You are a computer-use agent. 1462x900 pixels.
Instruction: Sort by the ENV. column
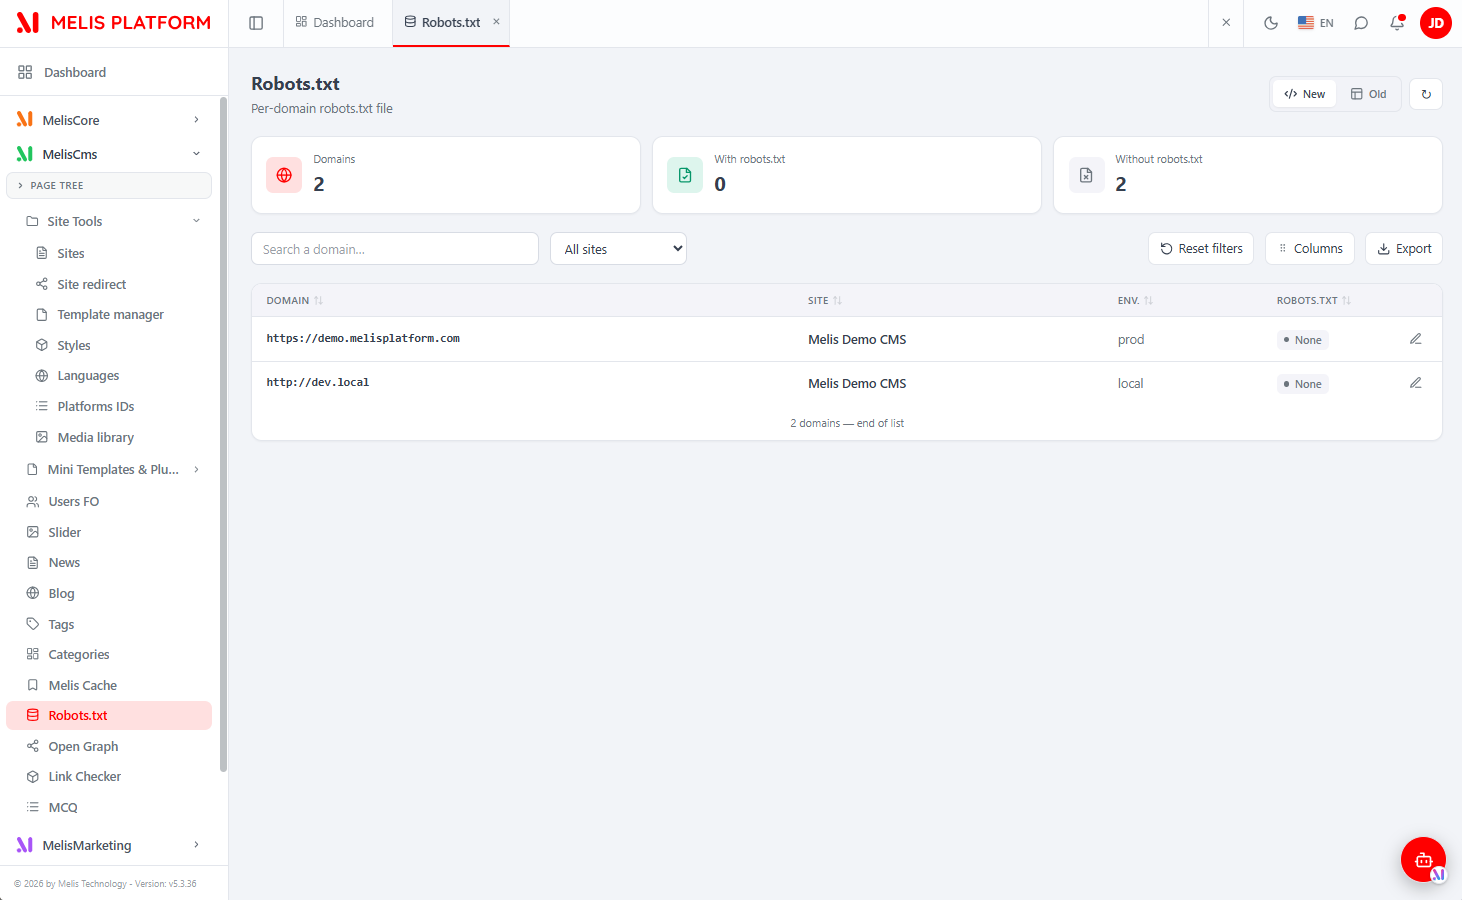pos(1135,300)
